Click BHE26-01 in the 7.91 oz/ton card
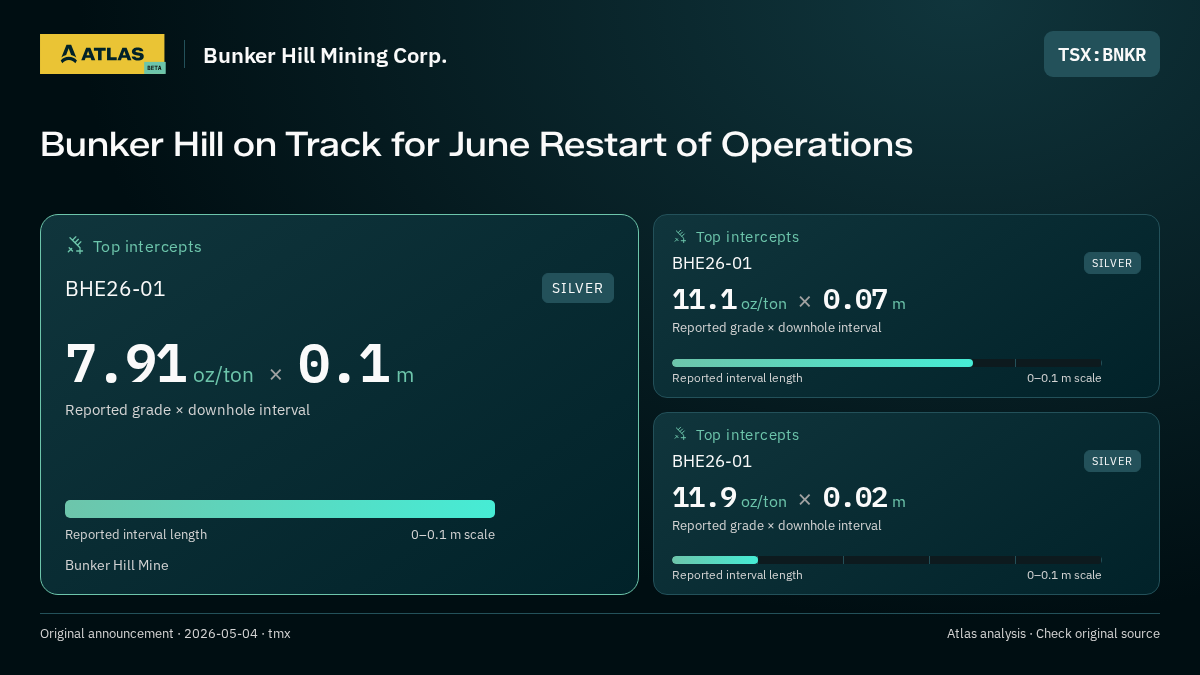 [115, 289]
